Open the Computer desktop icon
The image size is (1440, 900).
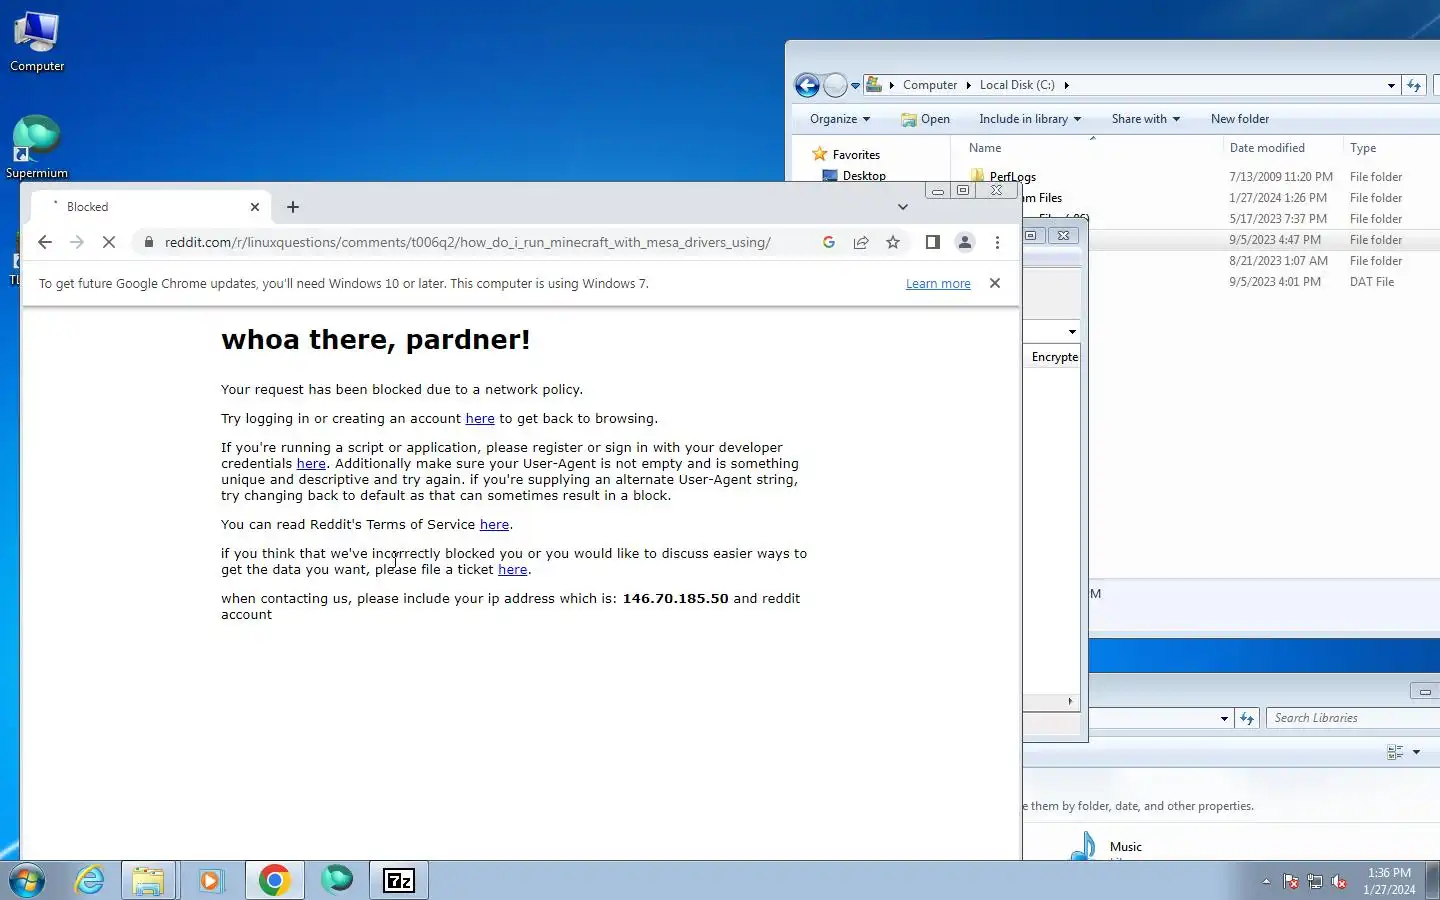tap(37, 42)
